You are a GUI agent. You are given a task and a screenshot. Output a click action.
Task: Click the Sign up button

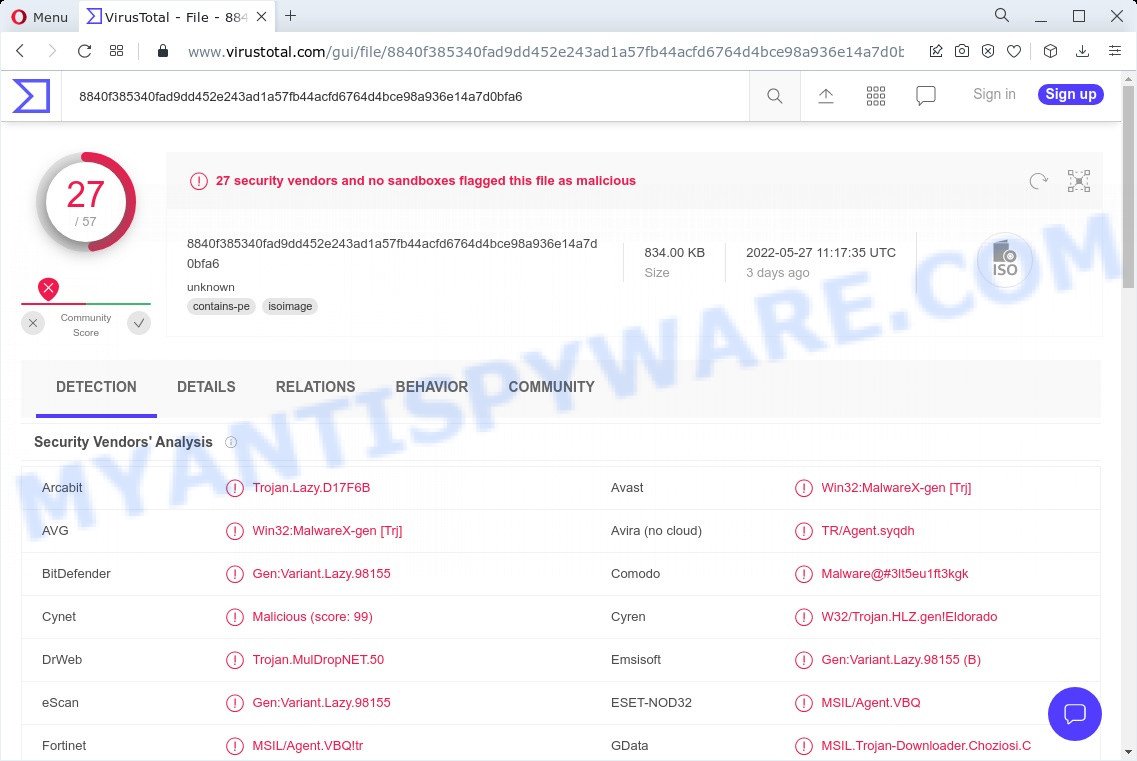point(1070,94)
